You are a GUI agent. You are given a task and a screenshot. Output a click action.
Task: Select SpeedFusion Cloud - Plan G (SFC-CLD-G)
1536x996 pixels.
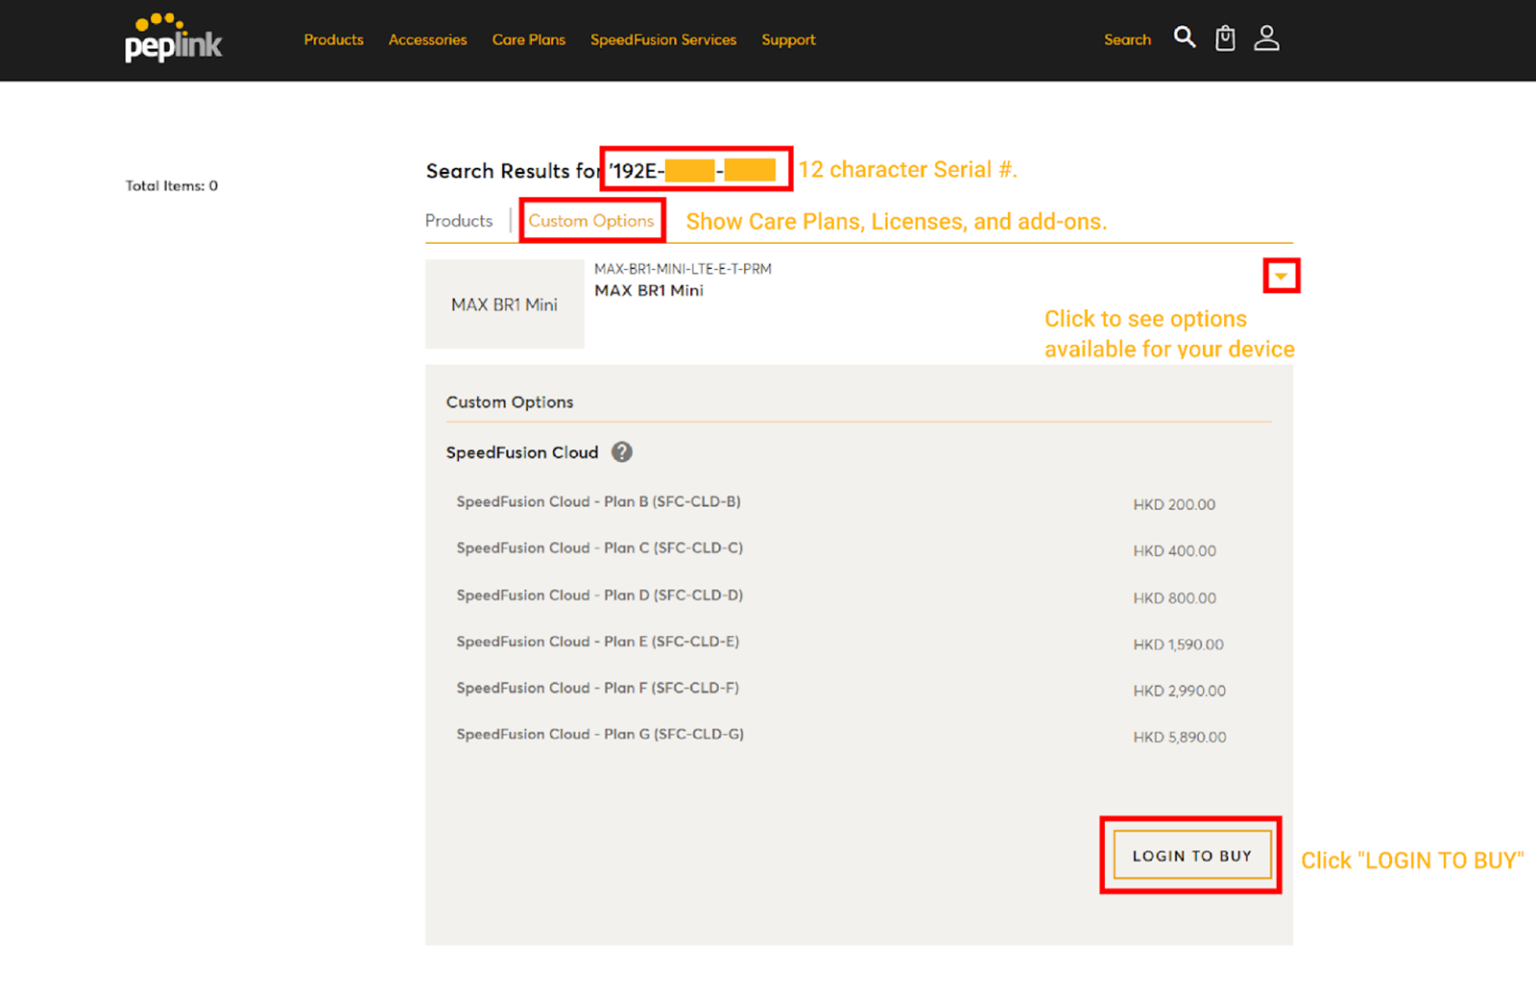600,734
